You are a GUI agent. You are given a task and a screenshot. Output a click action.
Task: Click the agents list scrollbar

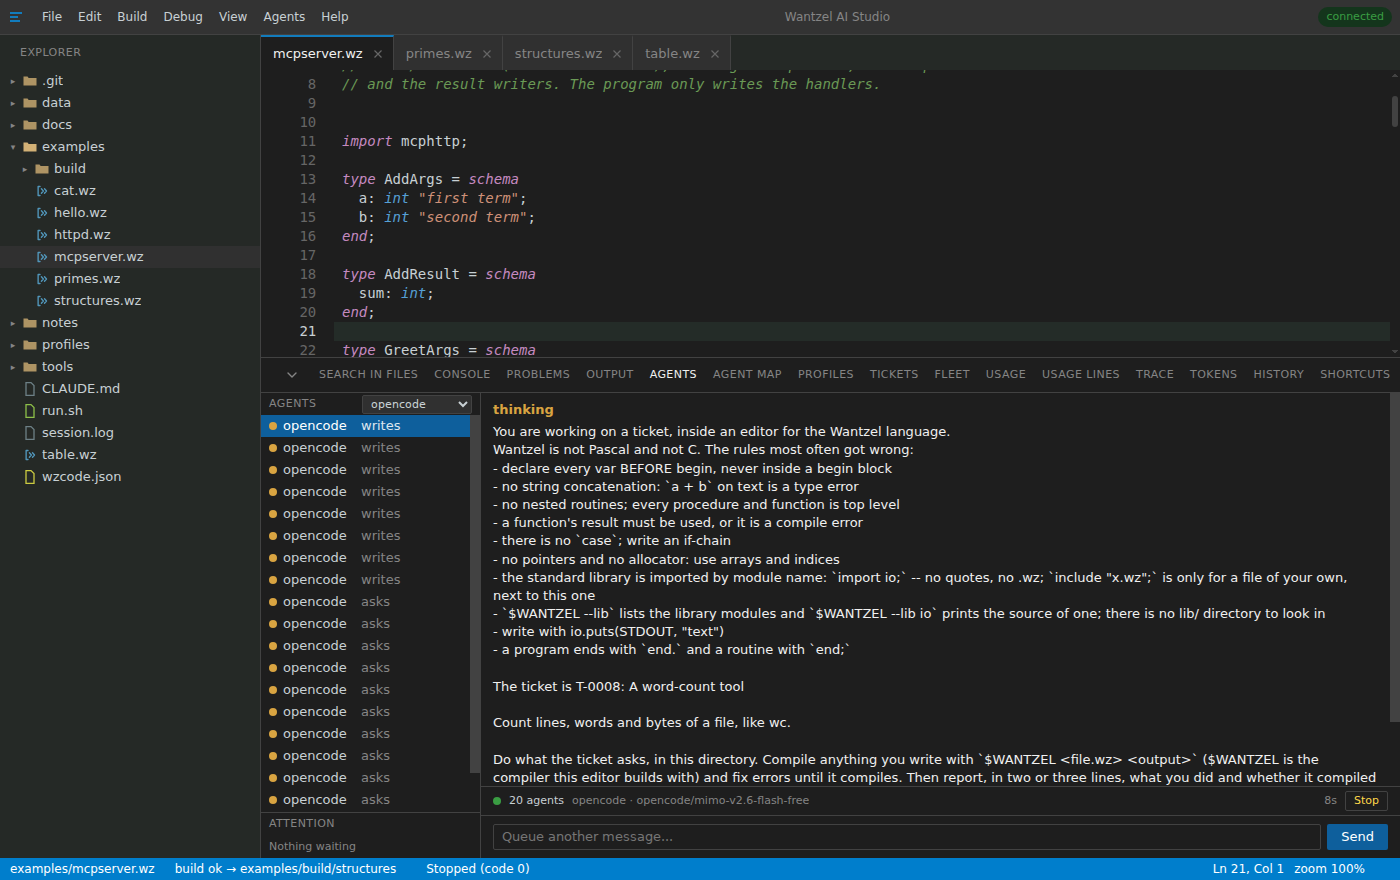pos(474,595)
